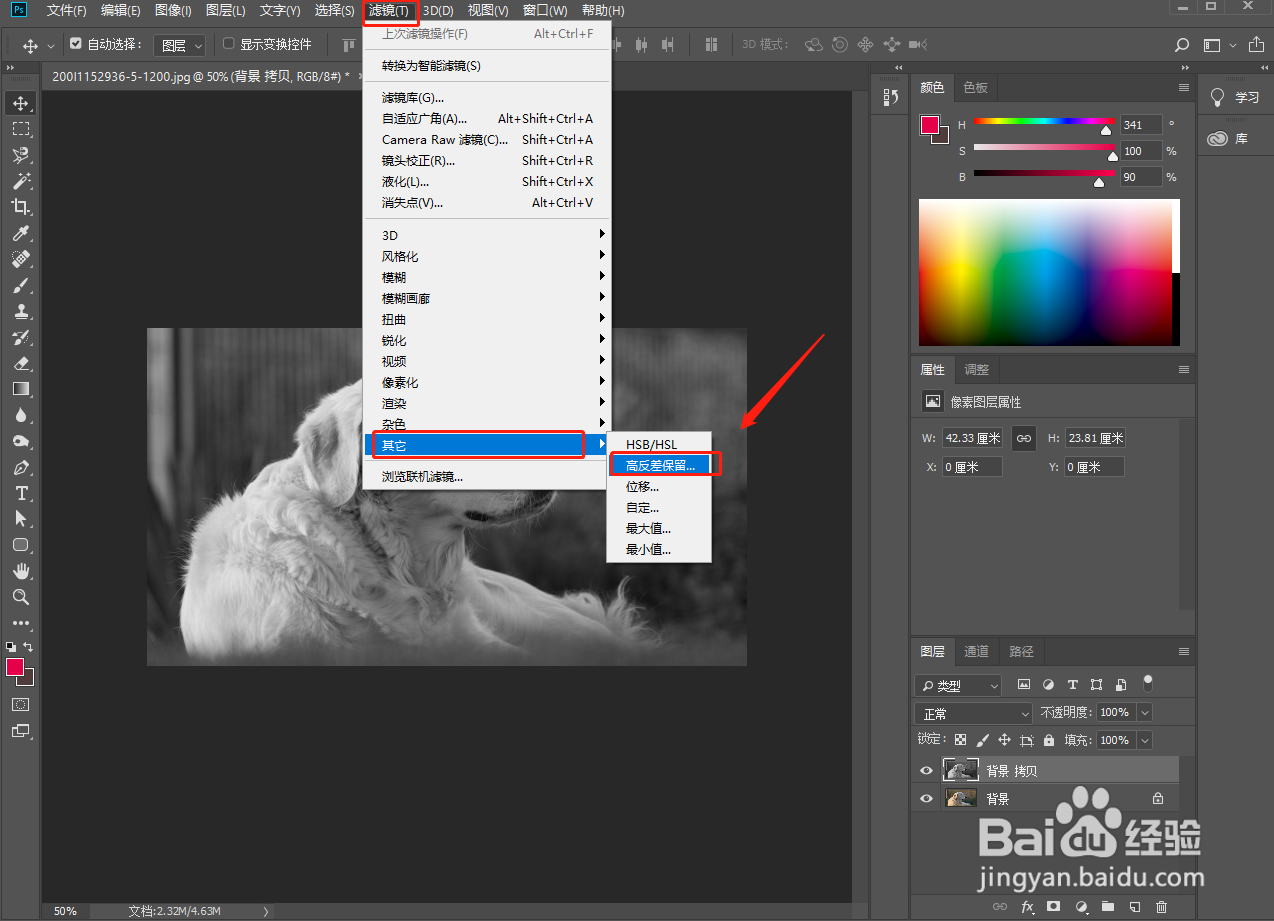1274x921 pixels.
Task: Select the Rectangular Marquee tool
Action: click(x=21, y=129)
